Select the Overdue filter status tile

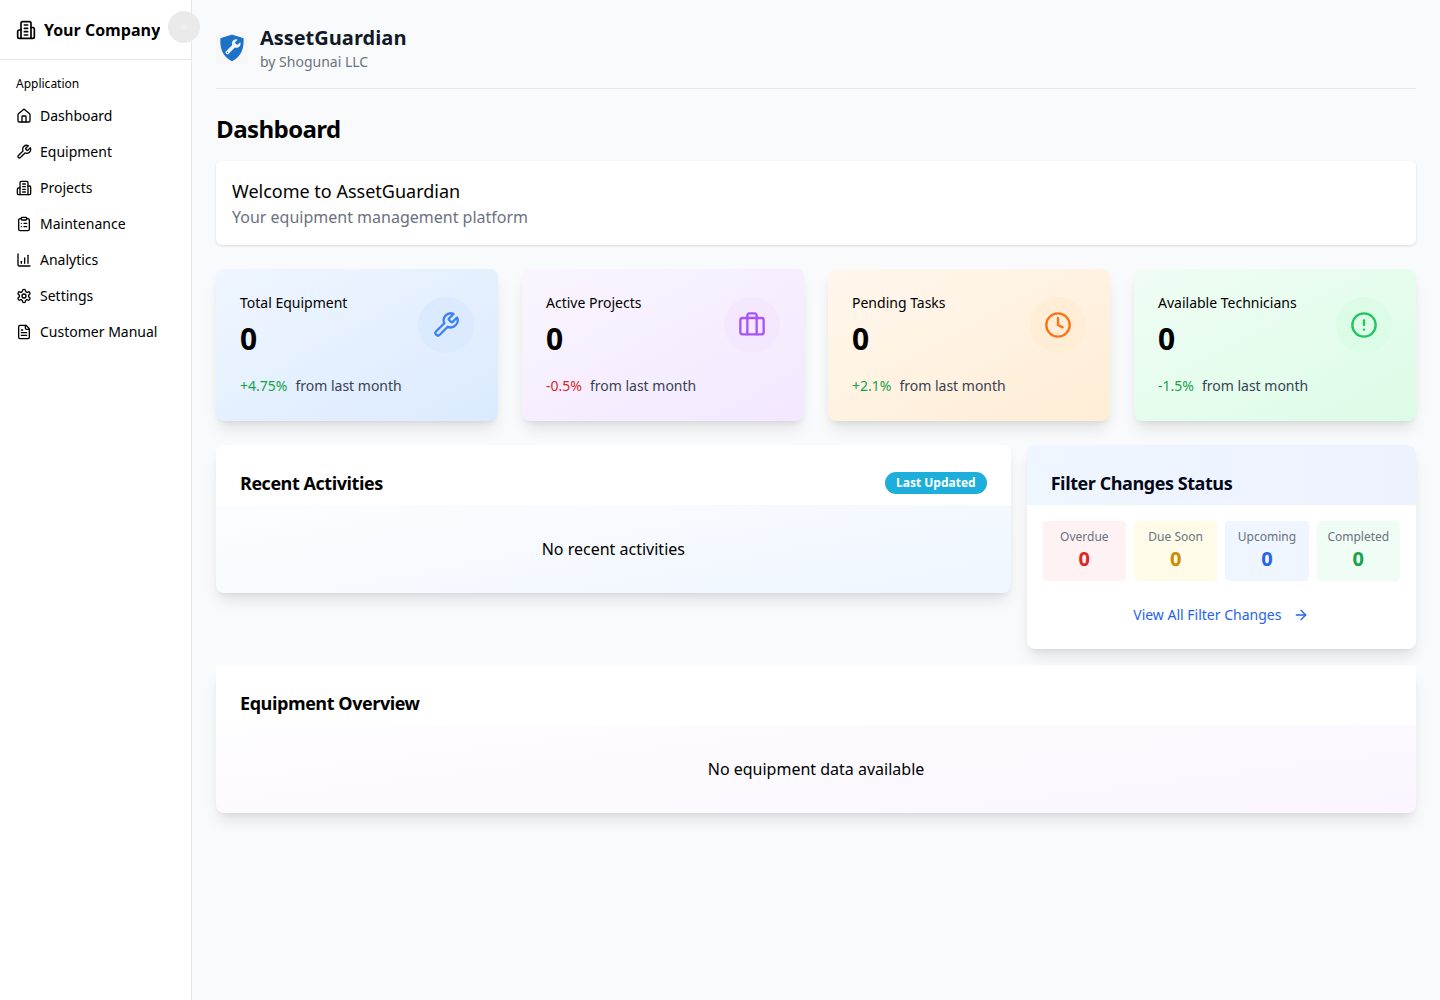pyautogui.click(x=1084, y=550)
